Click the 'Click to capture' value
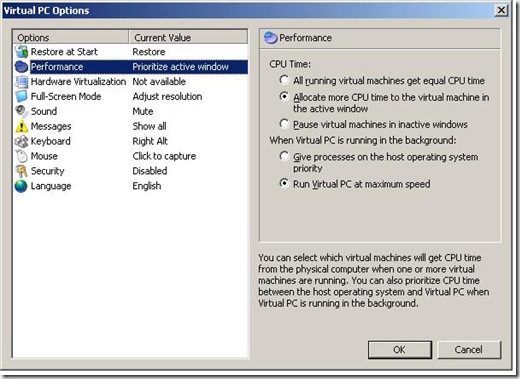 tap(164, 156)
